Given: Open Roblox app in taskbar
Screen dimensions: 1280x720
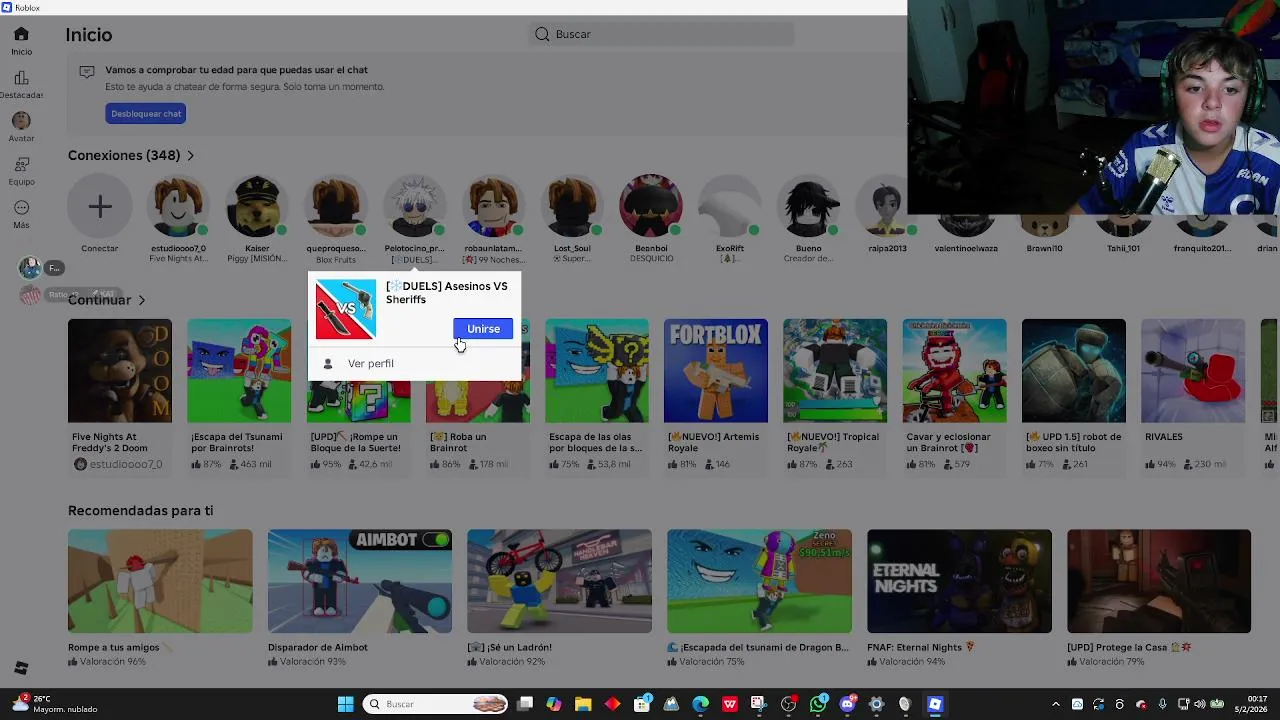Looking at the screenshot, I should point(935,704).
